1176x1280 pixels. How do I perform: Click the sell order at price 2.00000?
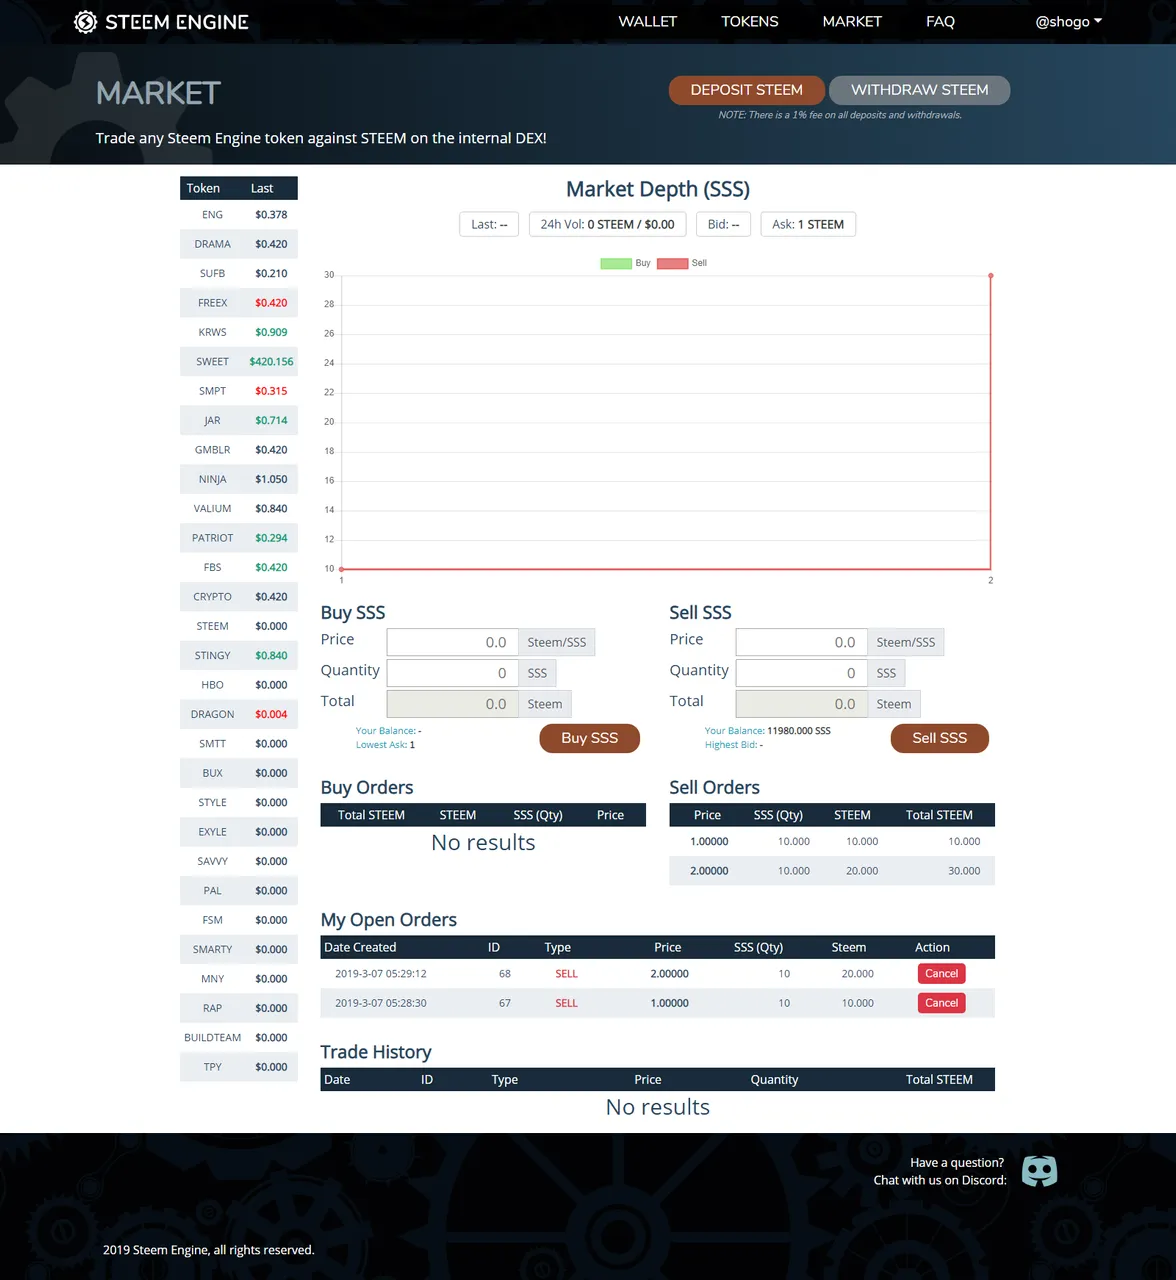(832, 871)
